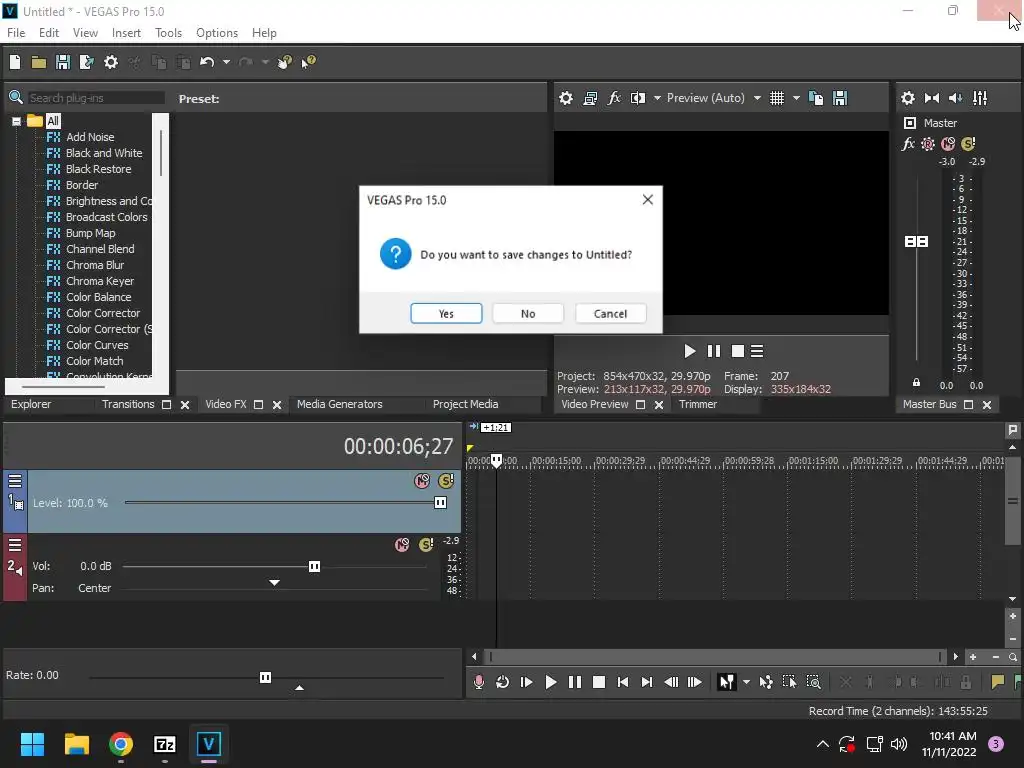Click the timeline playhead cursor marker
The width and height of the screenshot is (1024, 768).
[496, 460]
